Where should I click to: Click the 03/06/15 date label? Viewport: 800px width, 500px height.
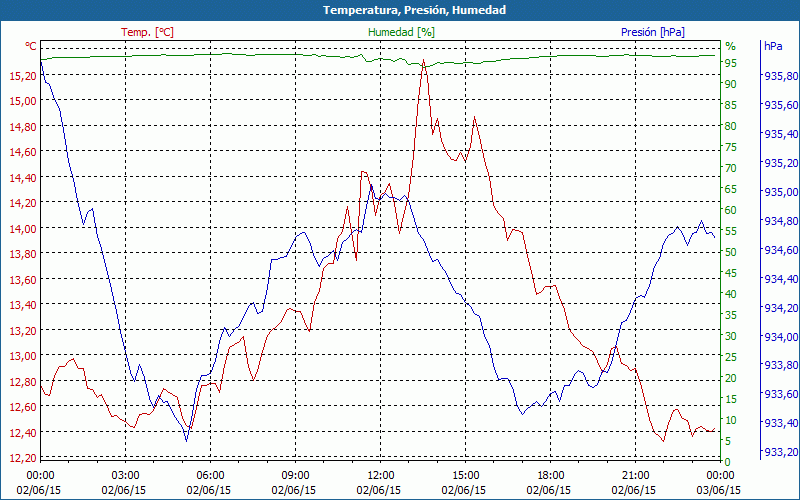pyautogui.click(x=720, y=490)
